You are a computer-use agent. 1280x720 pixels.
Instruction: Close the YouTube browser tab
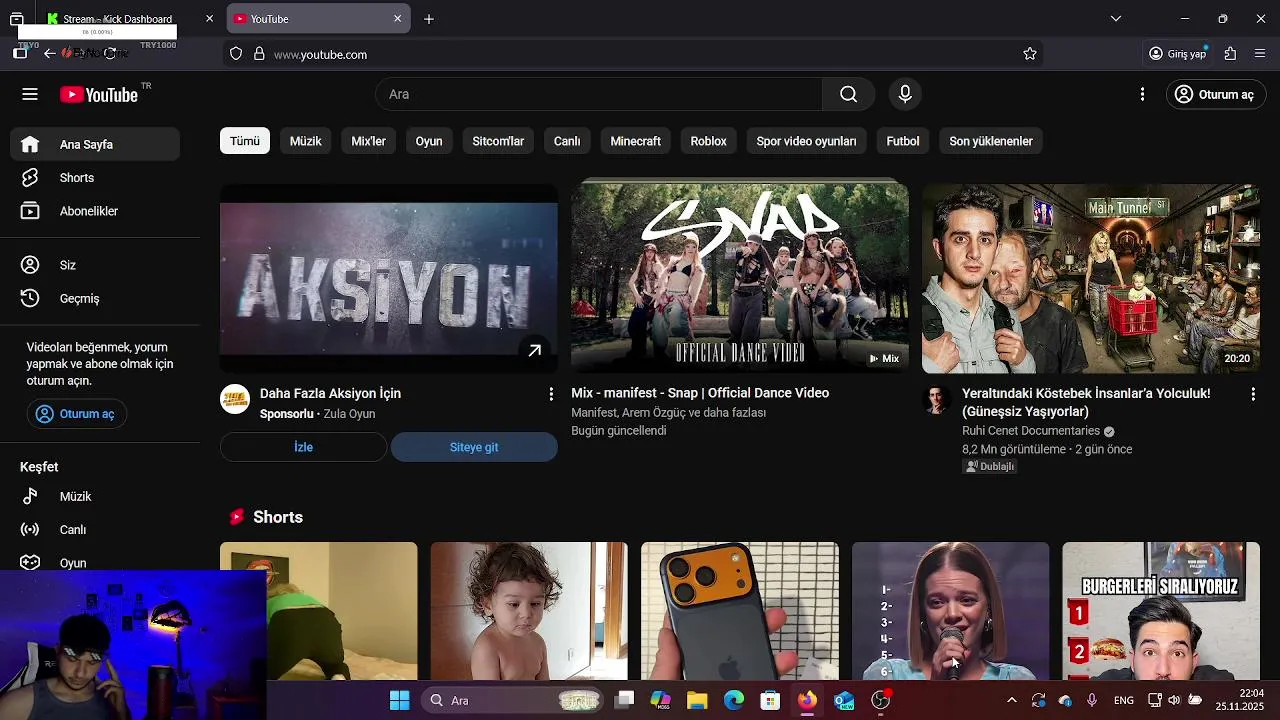(397, 19)
